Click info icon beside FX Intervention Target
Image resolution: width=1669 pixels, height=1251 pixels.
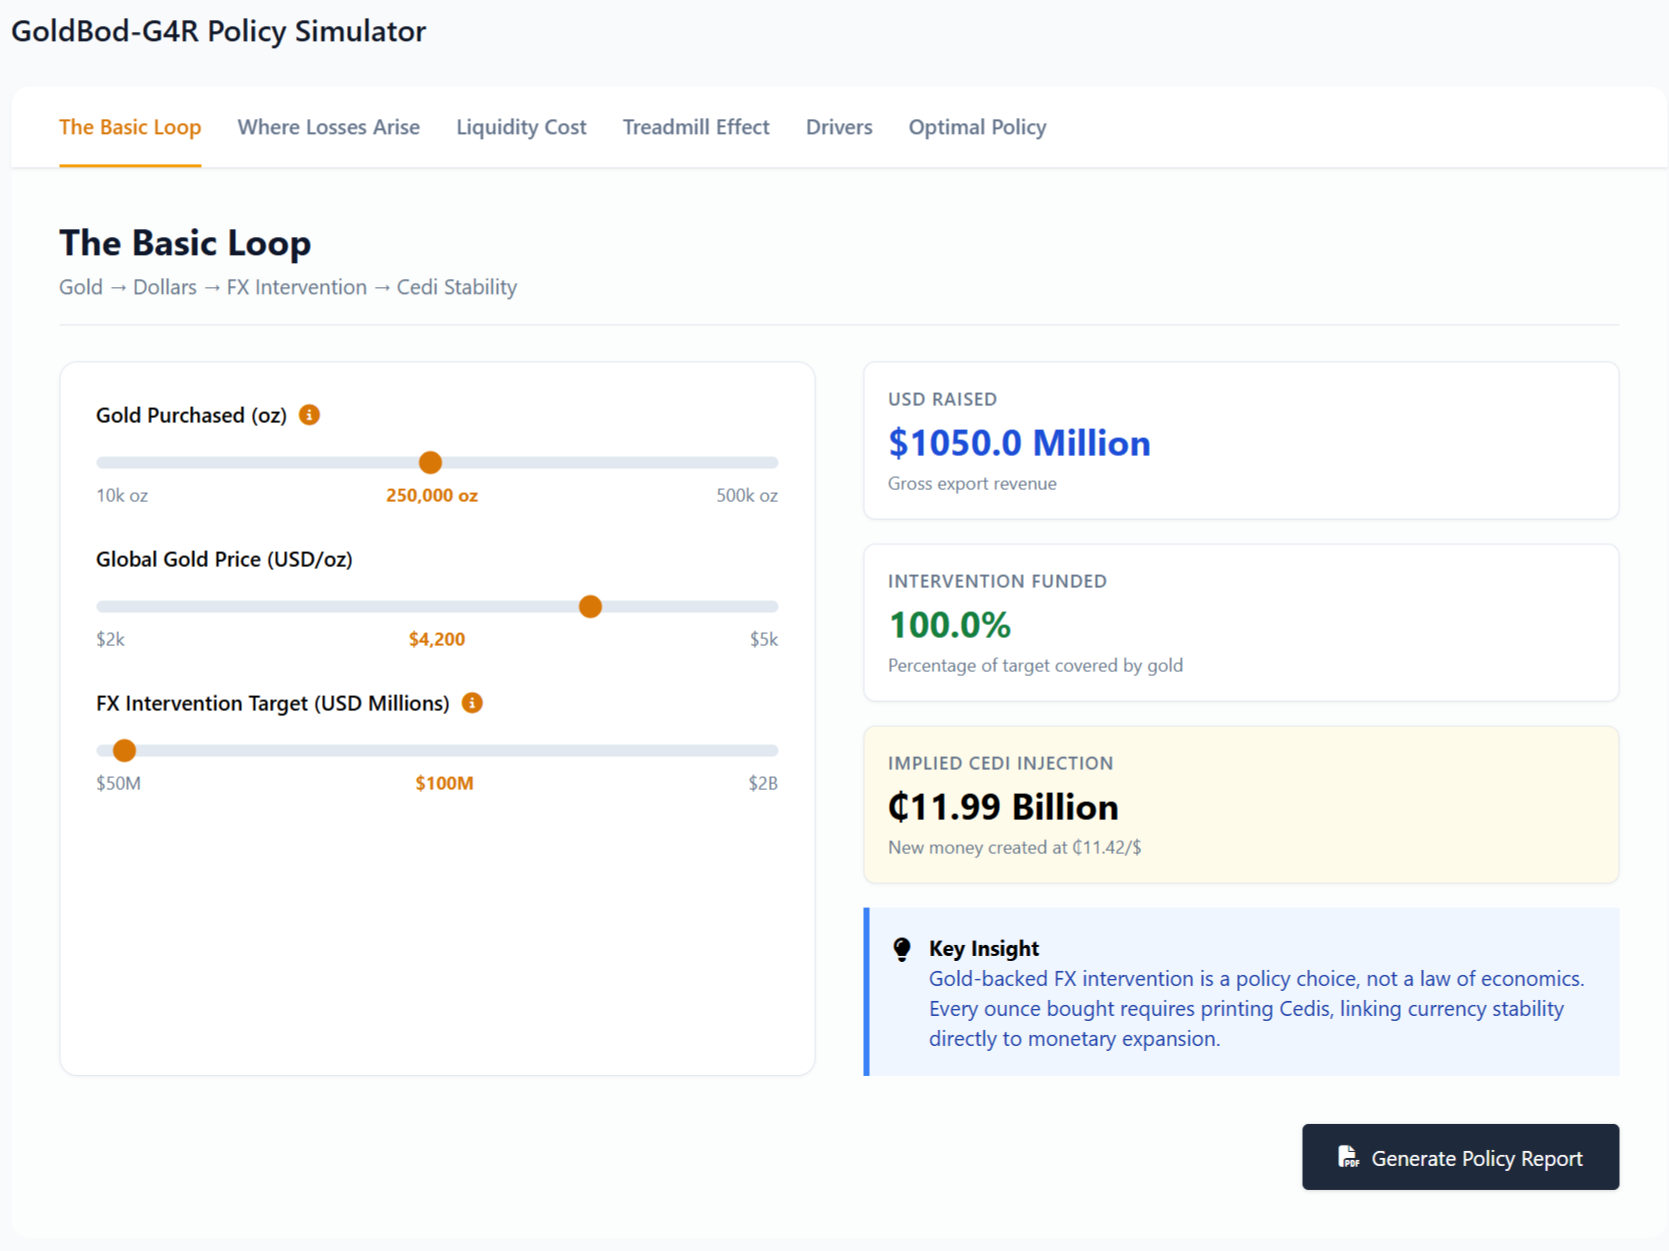tap(471, 702)
